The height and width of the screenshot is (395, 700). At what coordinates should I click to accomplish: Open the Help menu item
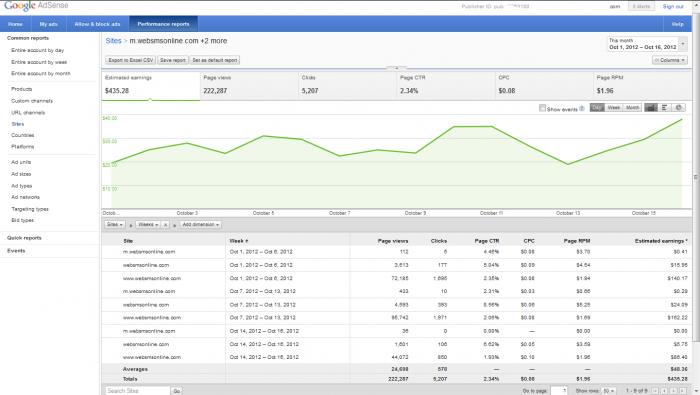(677, 24)
